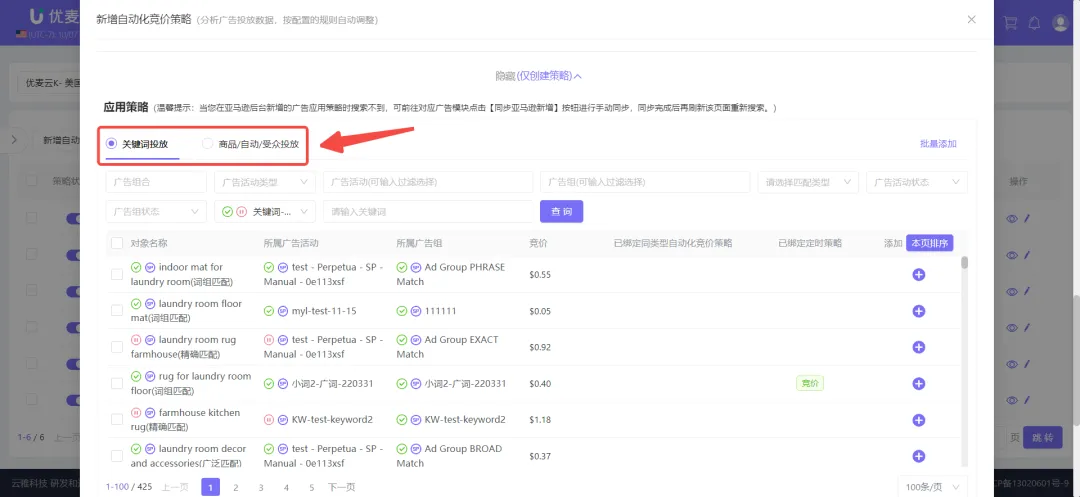Click the third row edit pencil in background table
This screenshot has width=1080, height=497.
point(1026,291)
